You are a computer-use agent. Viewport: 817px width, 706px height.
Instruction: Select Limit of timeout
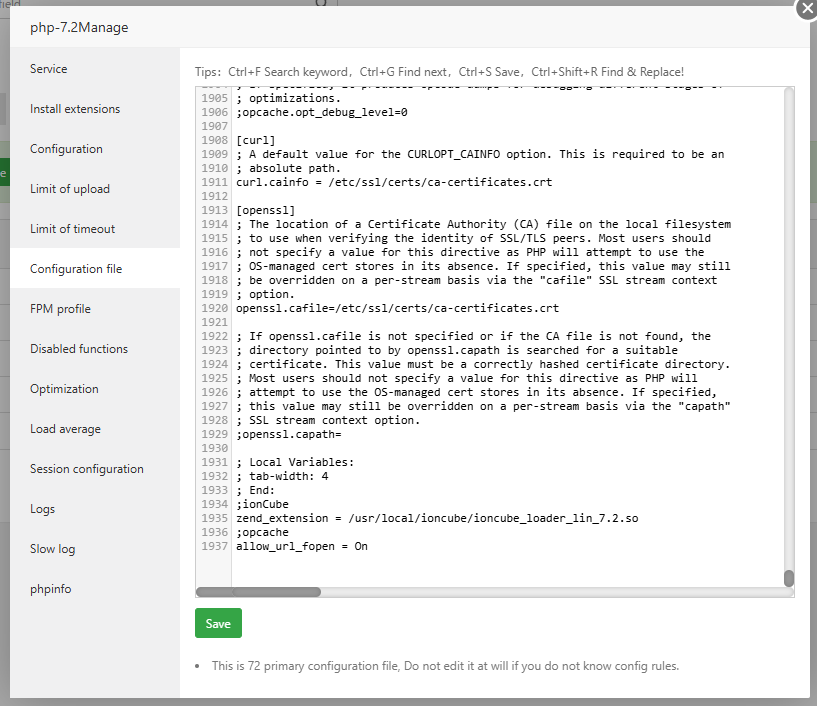pyautogui.click(x=72, y=229)
